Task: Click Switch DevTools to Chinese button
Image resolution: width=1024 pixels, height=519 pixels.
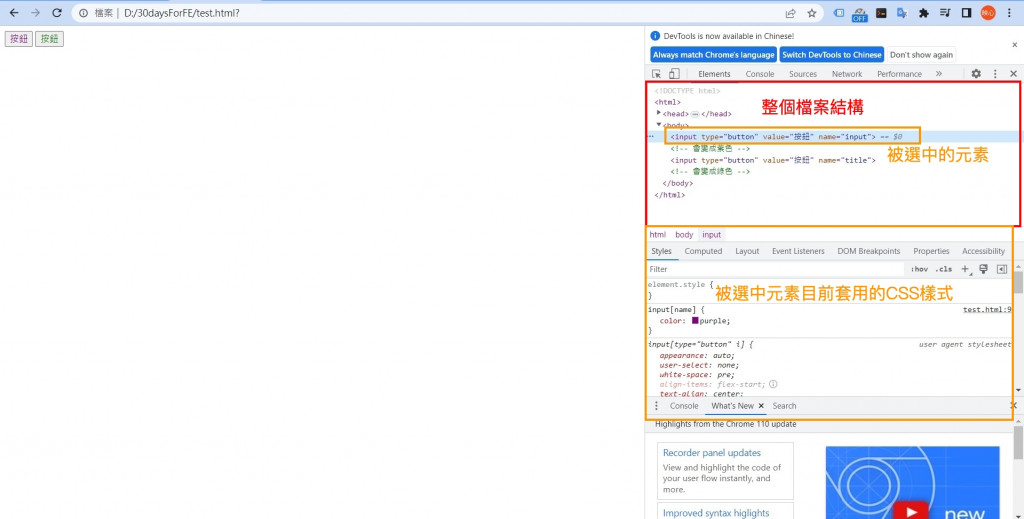Action: (x=831, y=55)
